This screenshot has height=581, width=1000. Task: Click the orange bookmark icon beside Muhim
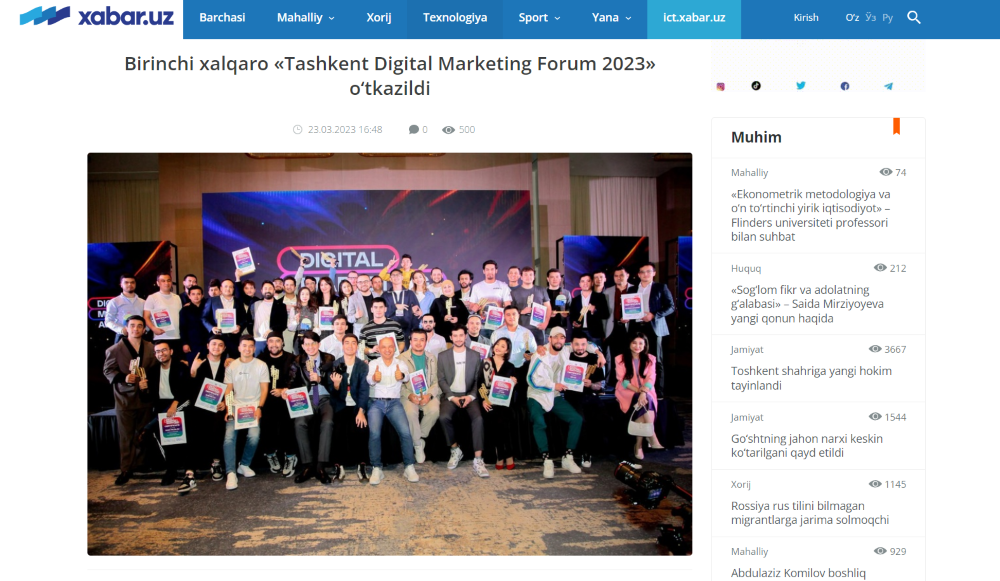(x=896, y=126)
